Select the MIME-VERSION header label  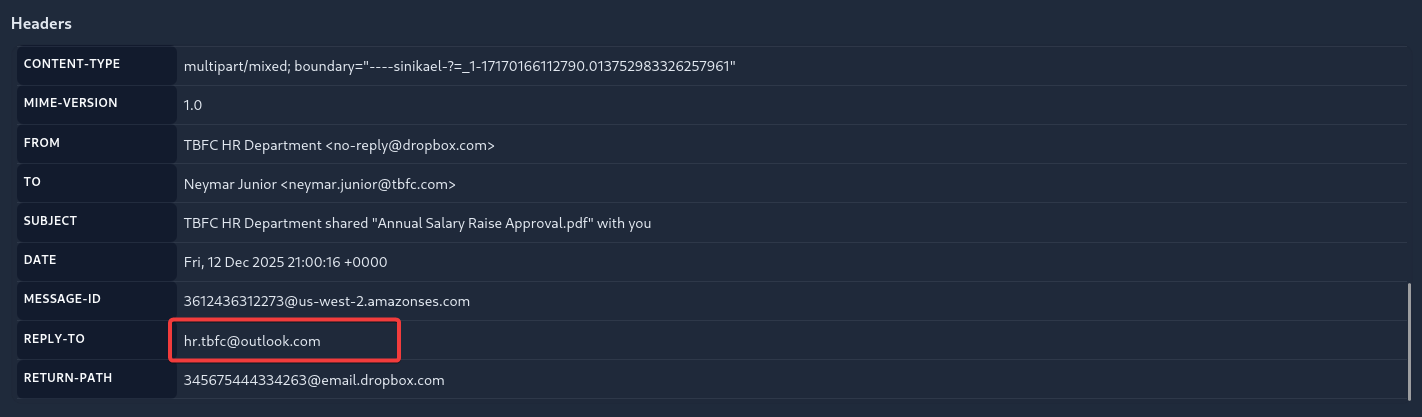click(70, 103)
